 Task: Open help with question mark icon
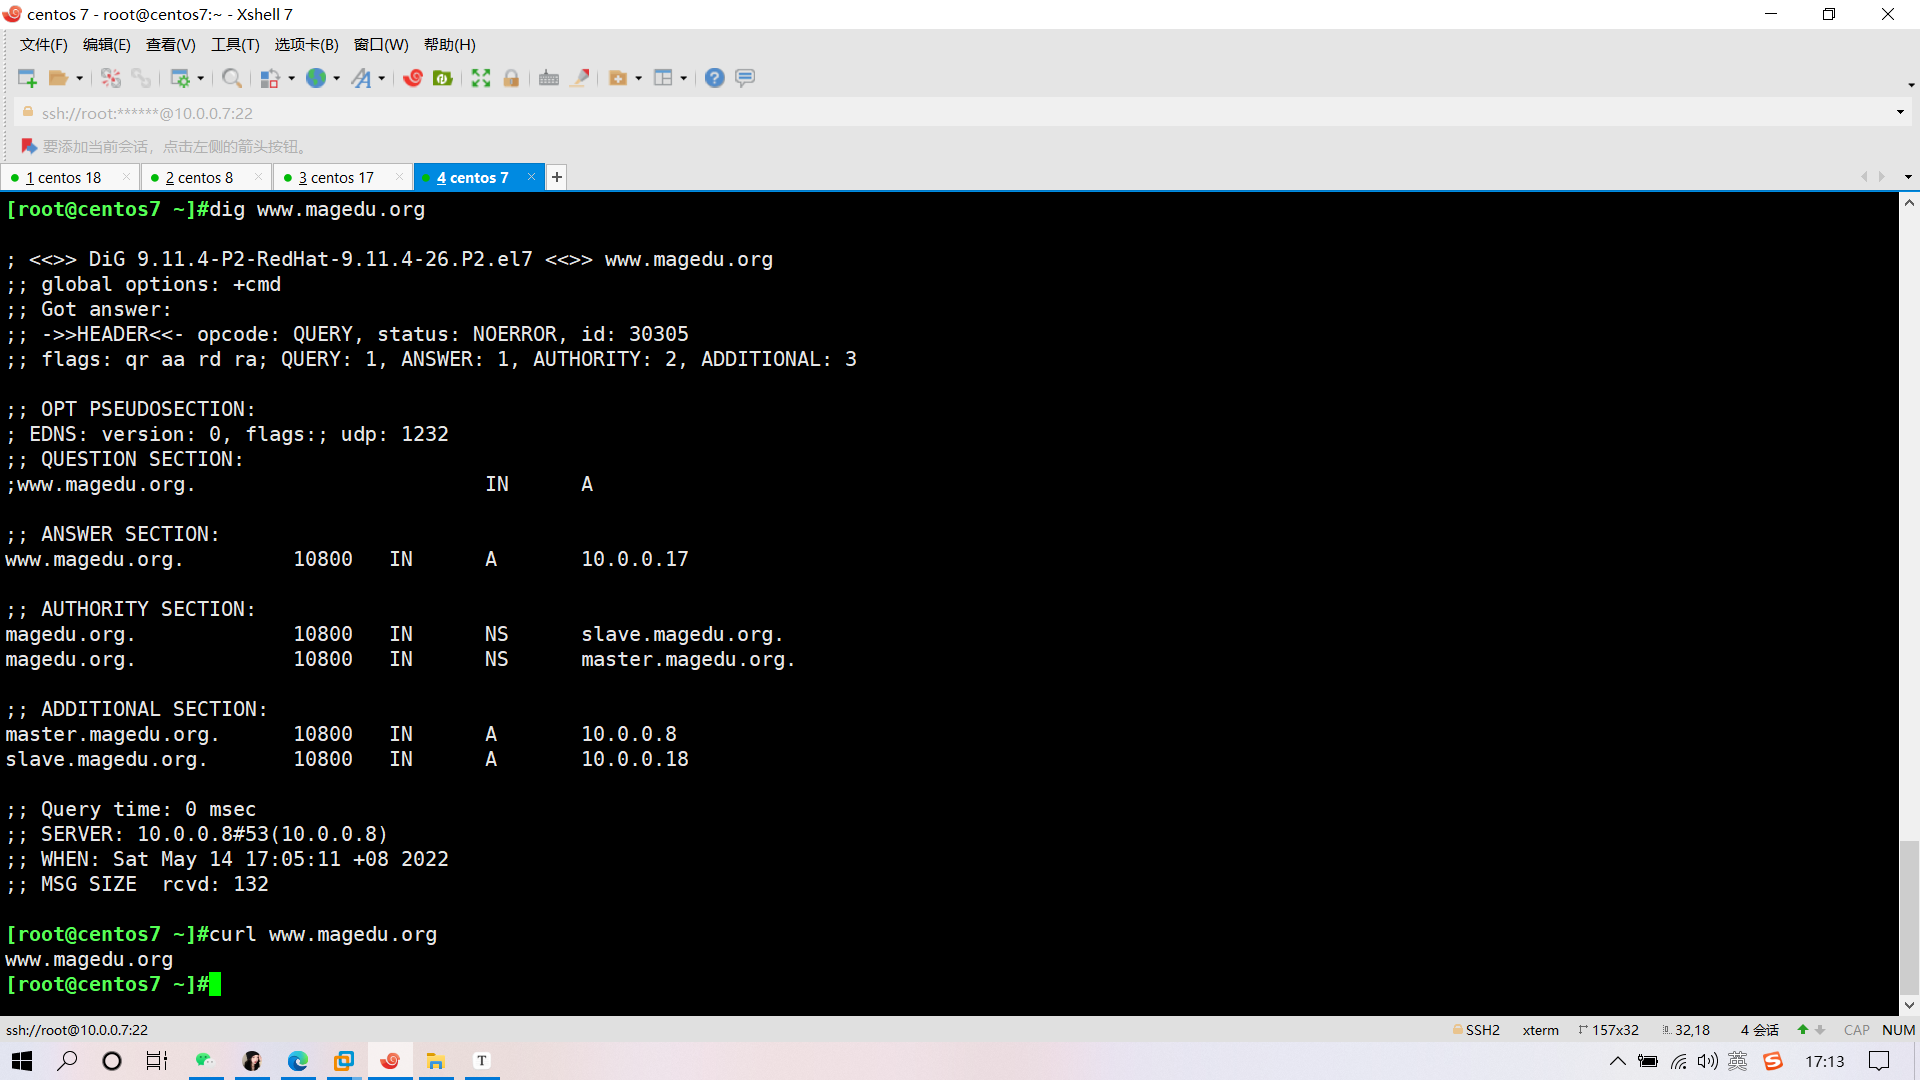714,78
